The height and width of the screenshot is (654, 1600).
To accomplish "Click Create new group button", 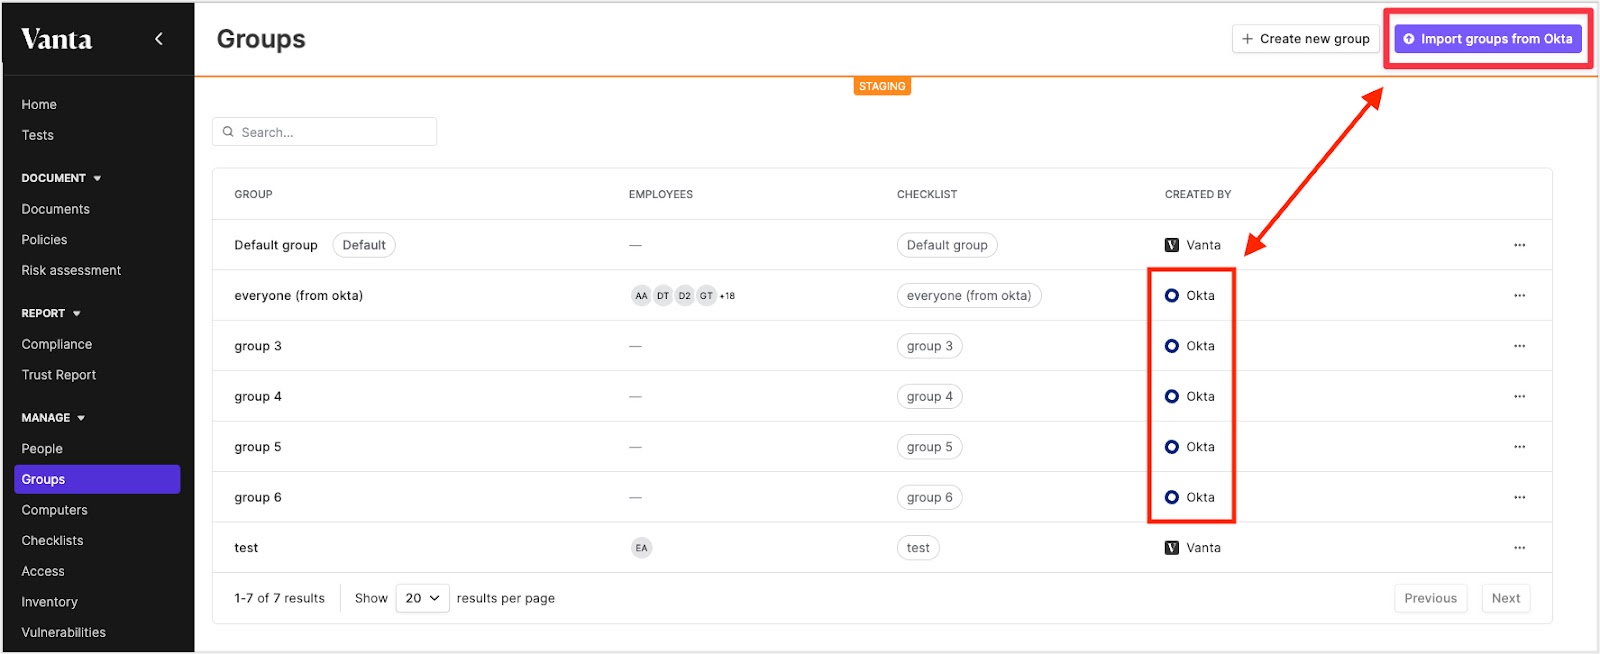I will pyautogui.click(x=1305, y=39).
